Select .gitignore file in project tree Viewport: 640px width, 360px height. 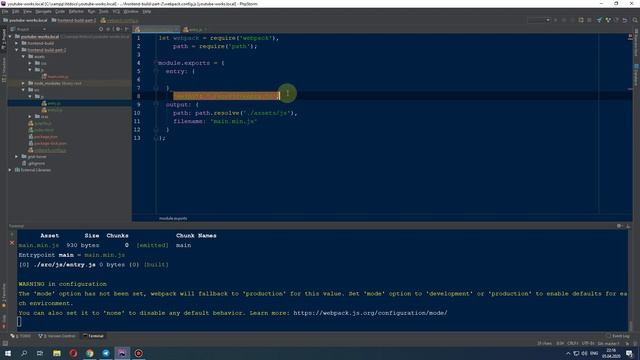click(33, 163)
